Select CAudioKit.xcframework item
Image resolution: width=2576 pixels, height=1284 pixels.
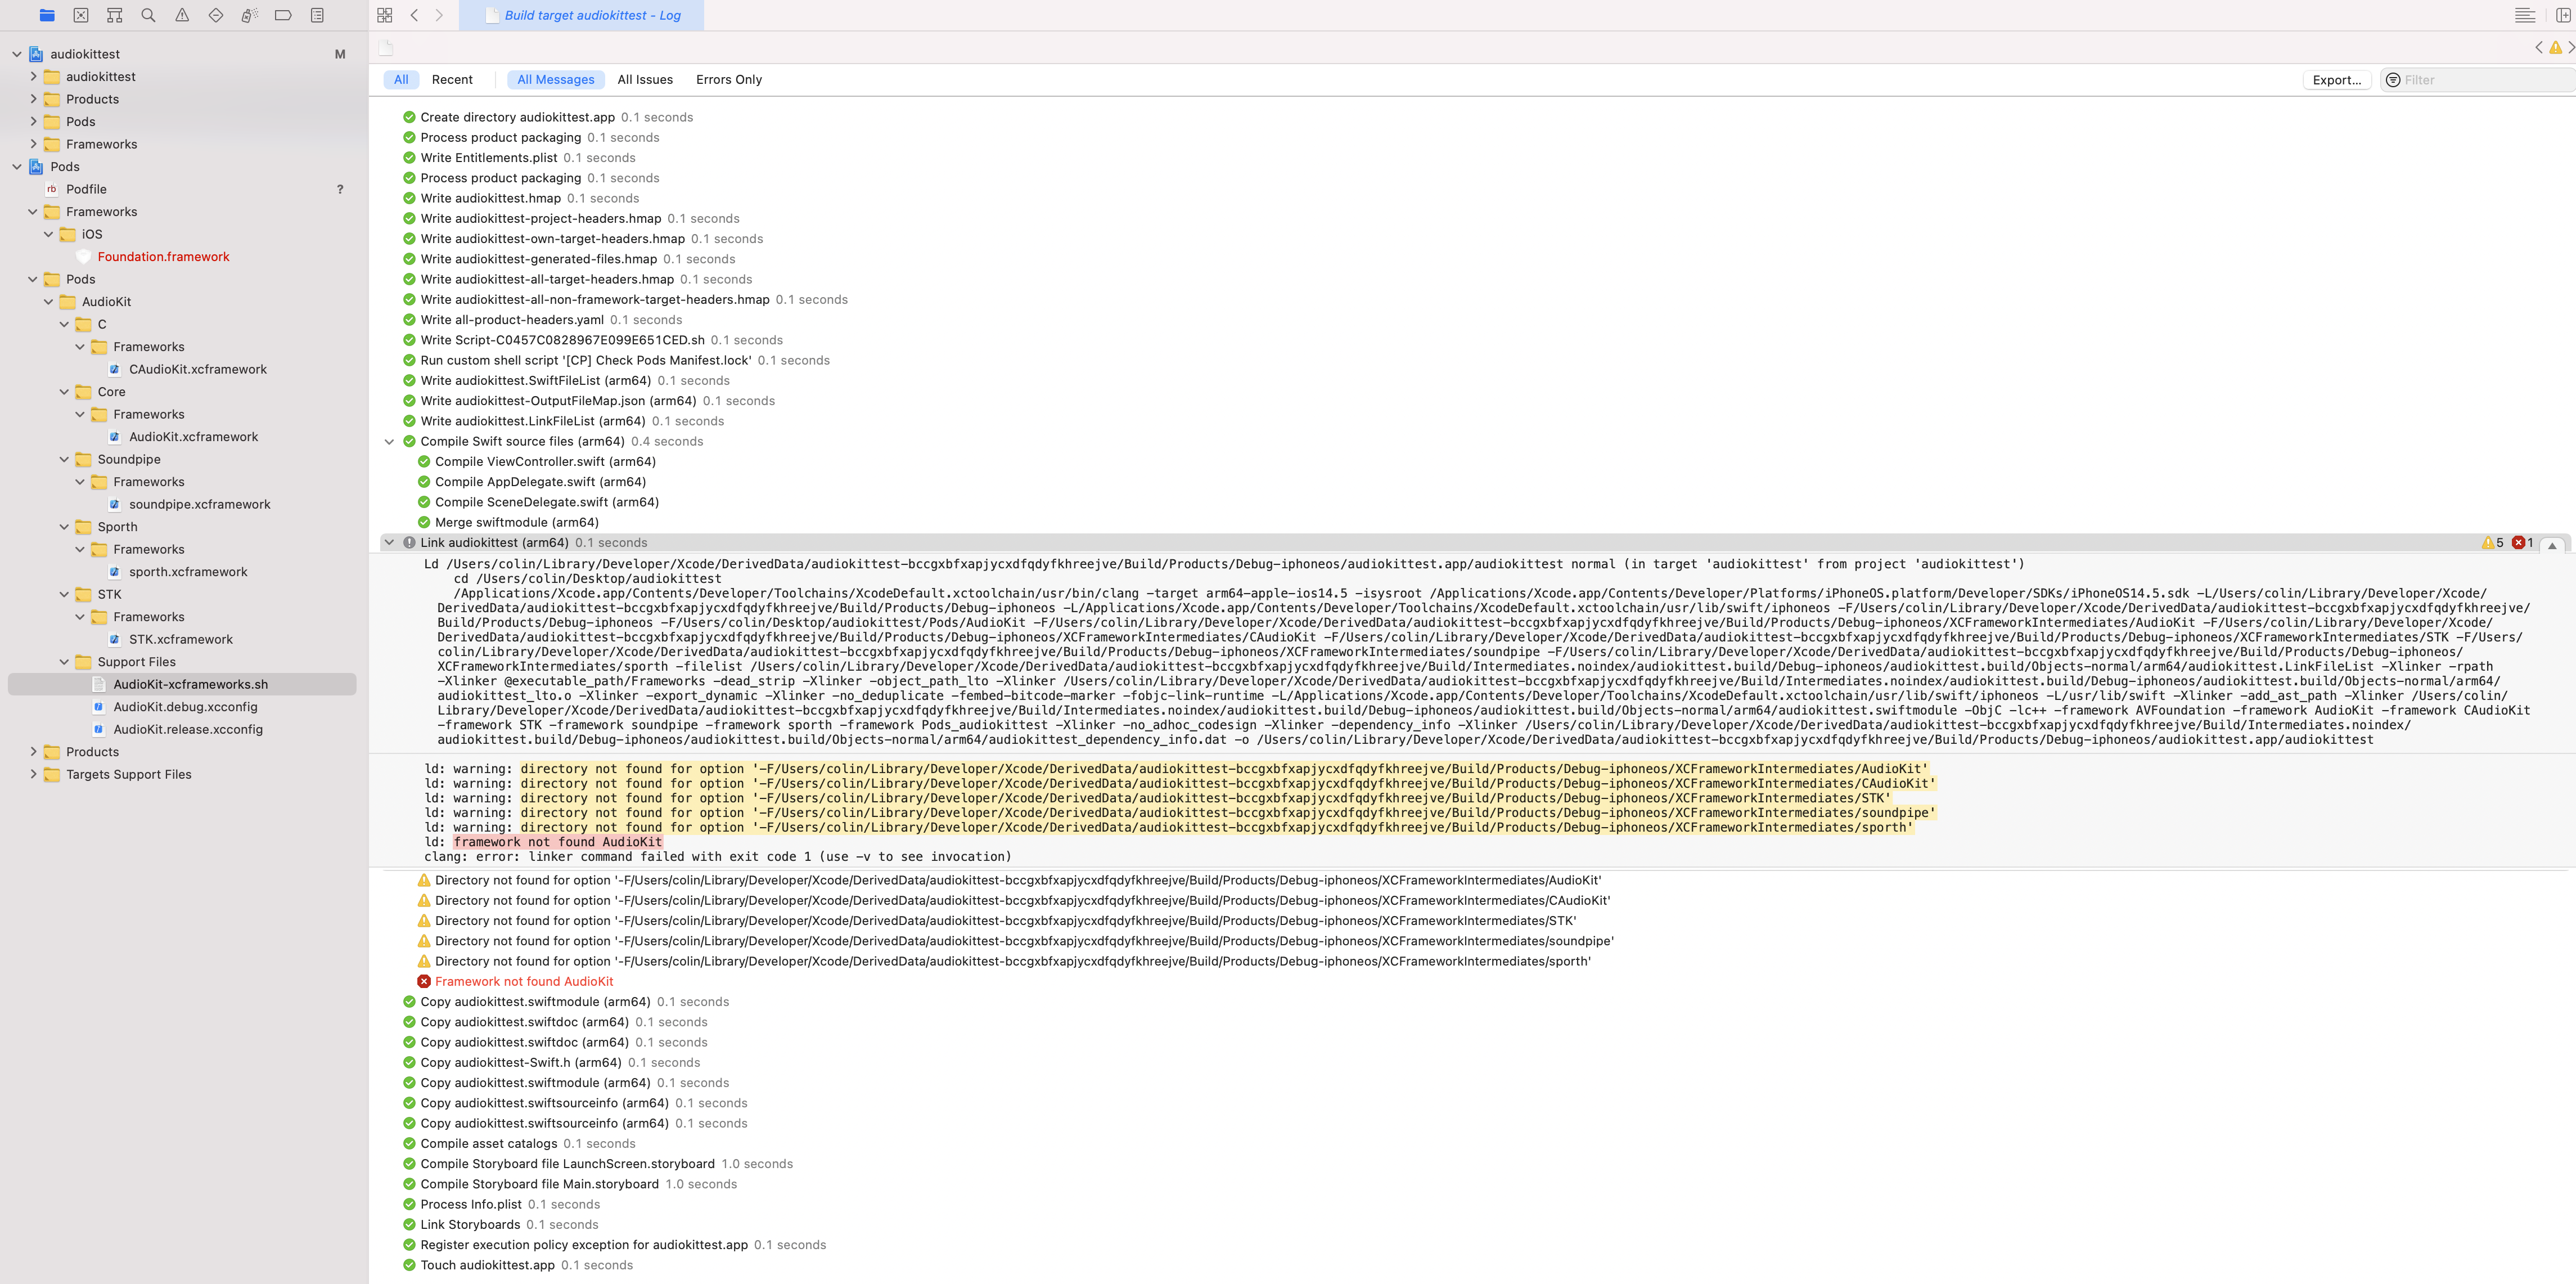pyautogui.click(x=197, y=370)
